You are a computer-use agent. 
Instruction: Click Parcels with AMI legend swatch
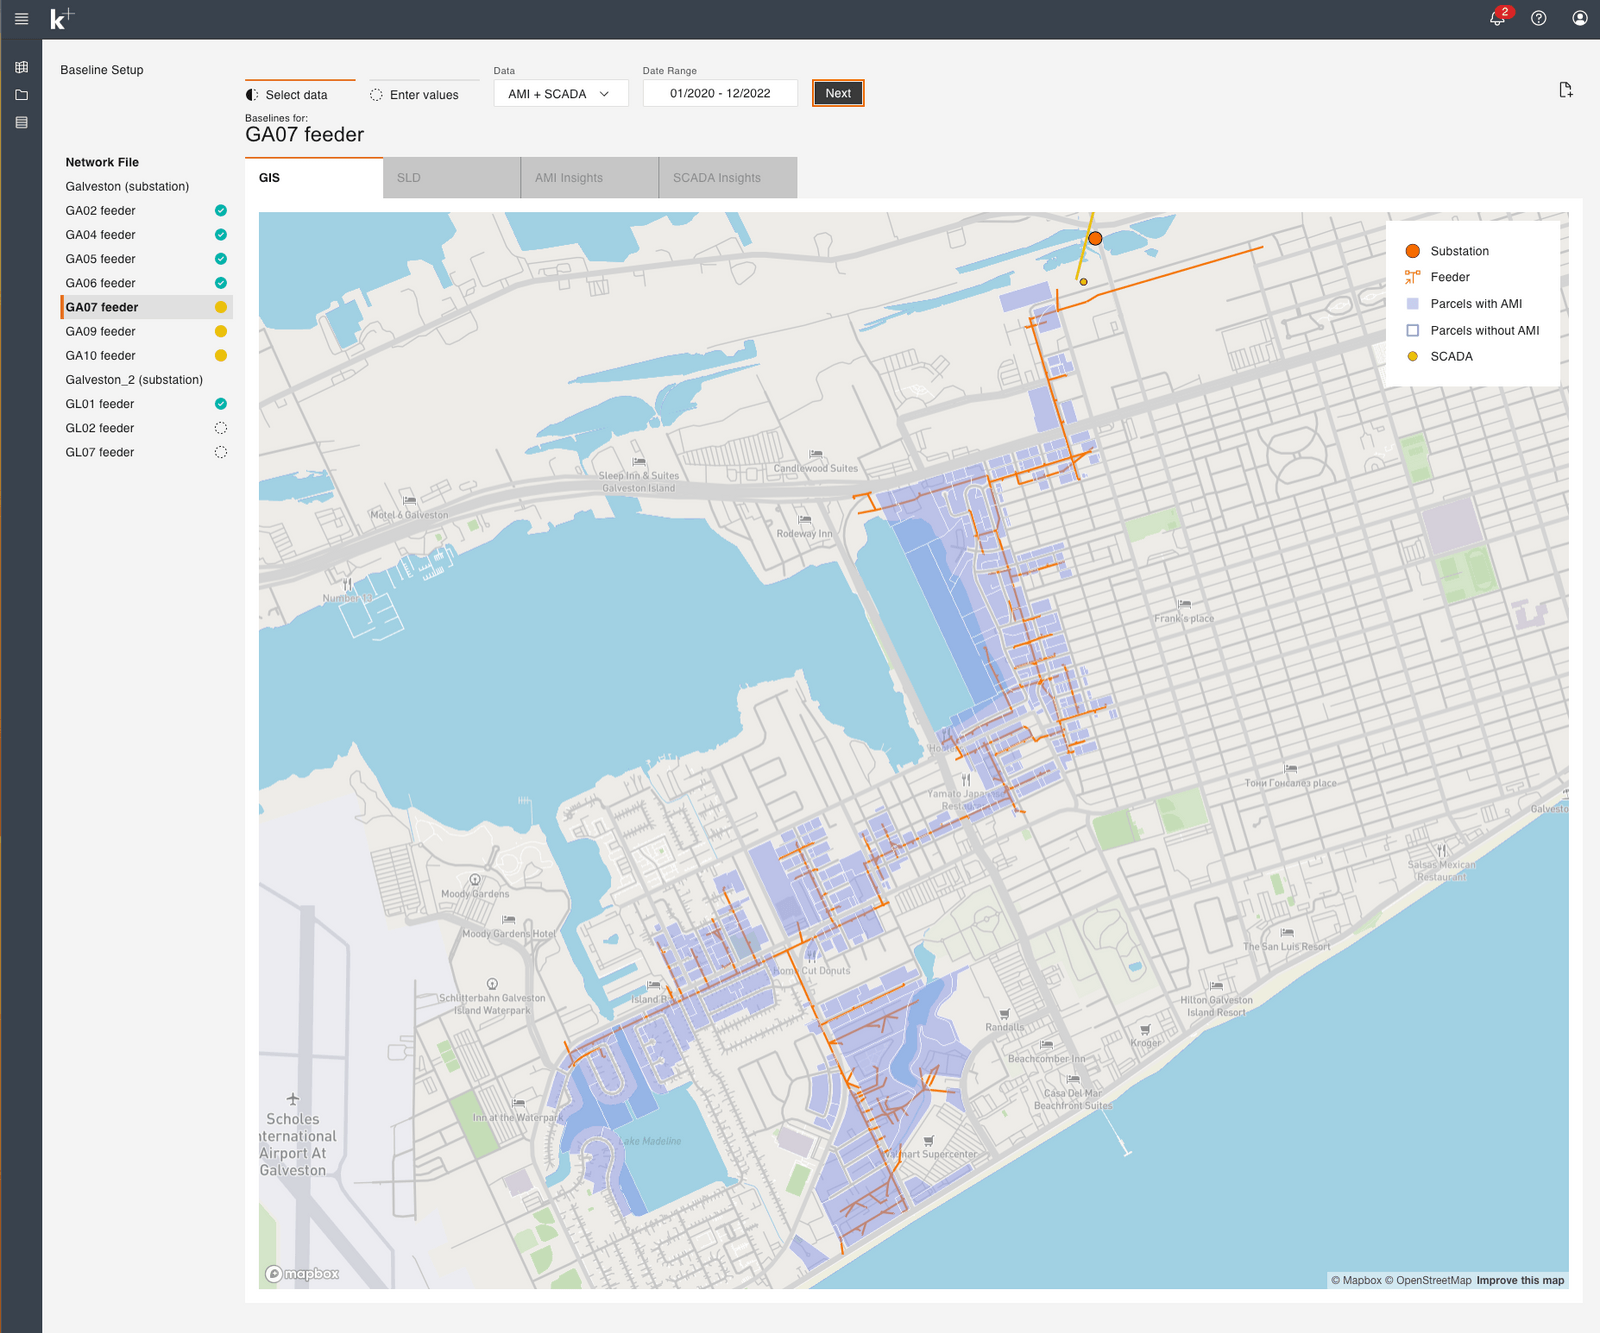(x=1413, y=304)
